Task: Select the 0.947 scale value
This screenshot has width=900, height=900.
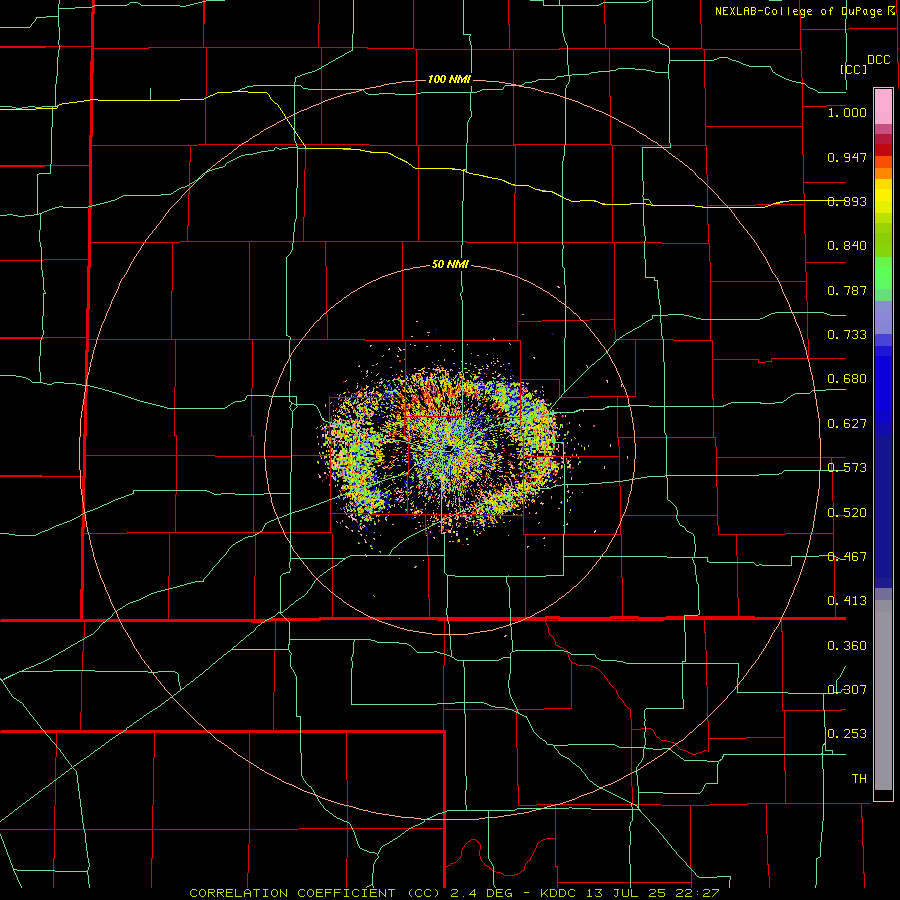Action: (x=847, y=157)
